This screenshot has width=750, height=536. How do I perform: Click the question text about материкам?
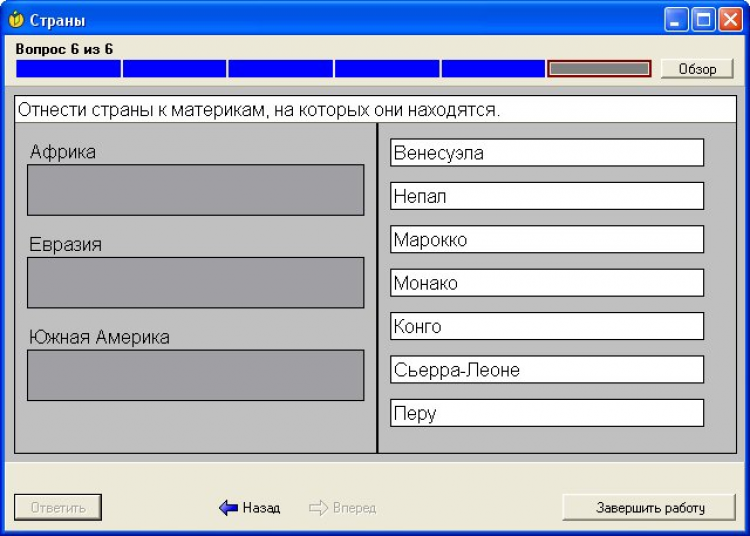[x=259, y=110]
